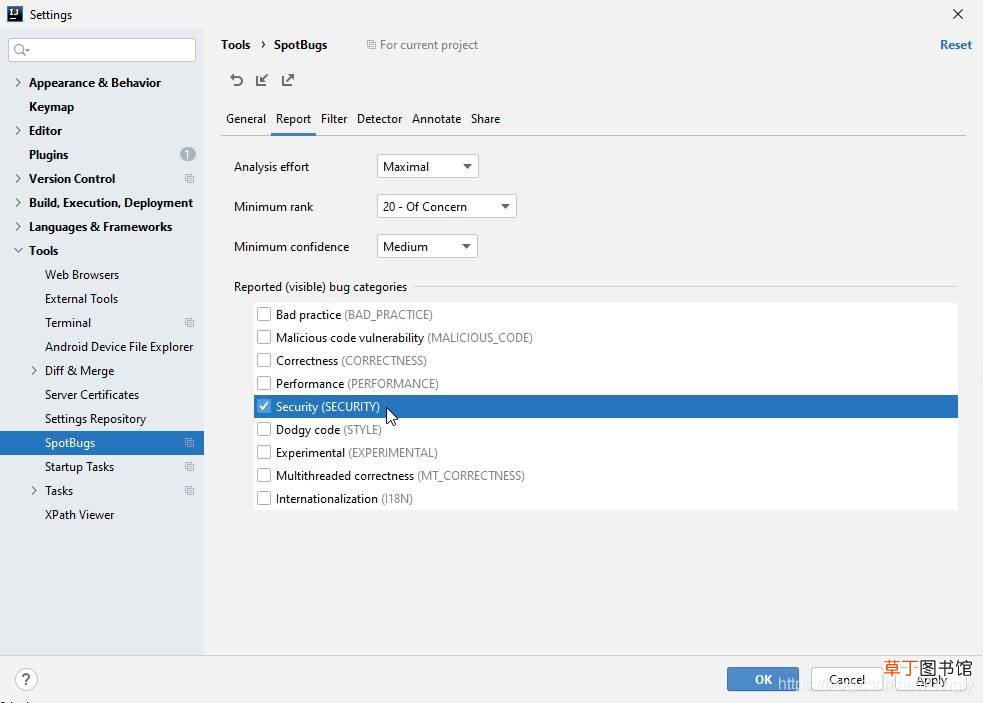Click the Reset link

pyautogui.click(x=955, y=45)
